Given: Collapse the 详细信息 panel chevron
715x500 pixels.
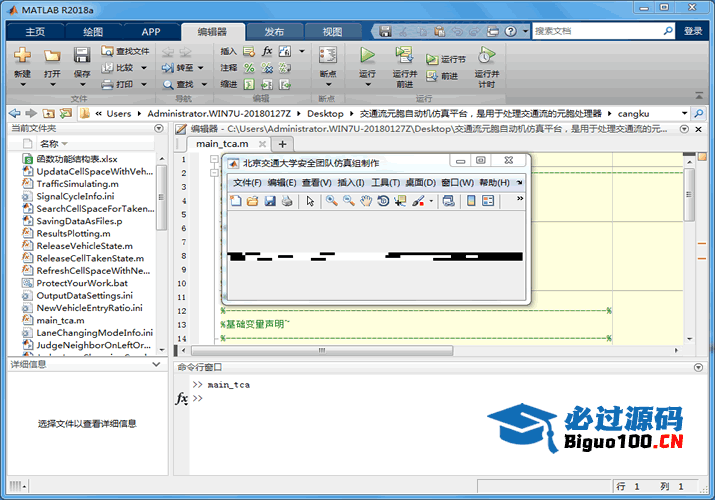Looking at the screenshot, I should coord(156,364).
